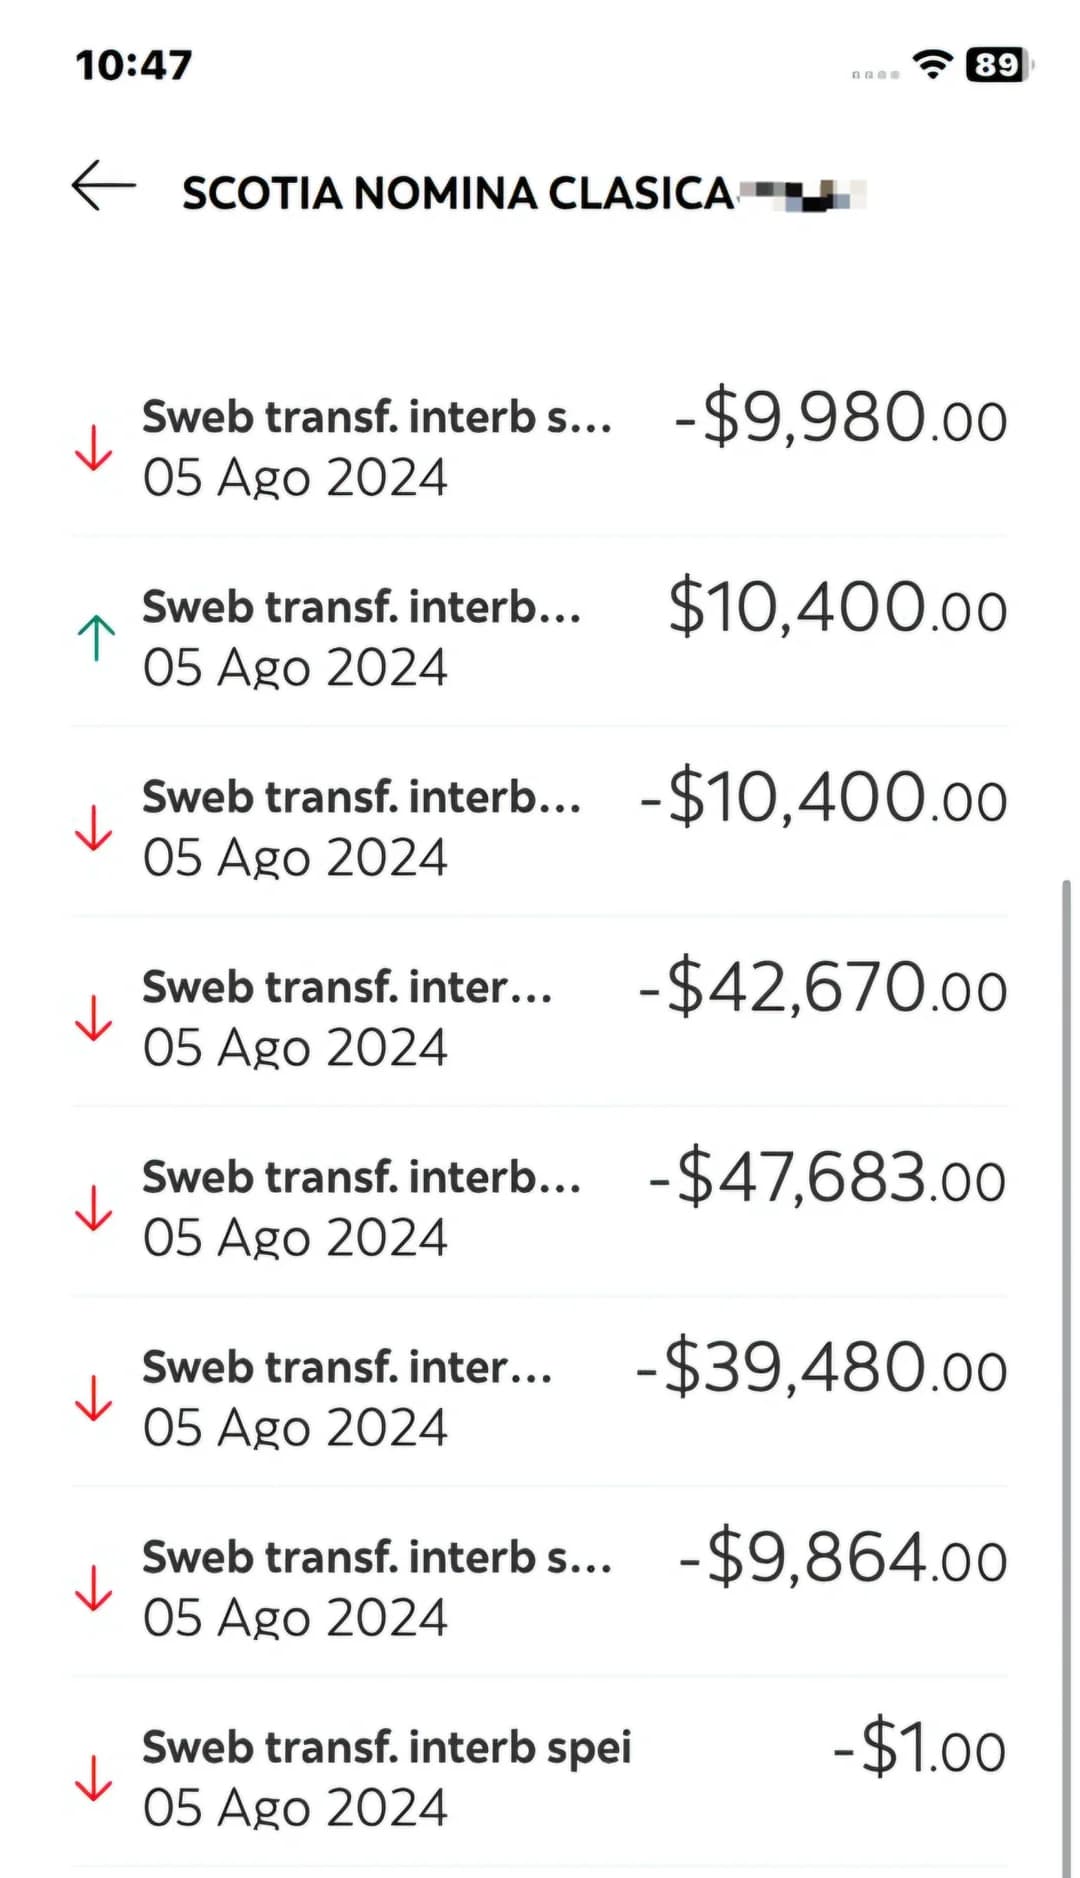Click the red arrow next to -$39,480.00
The image size is (1080, 1878).
pyautogui.click(x=94, y=1398)
